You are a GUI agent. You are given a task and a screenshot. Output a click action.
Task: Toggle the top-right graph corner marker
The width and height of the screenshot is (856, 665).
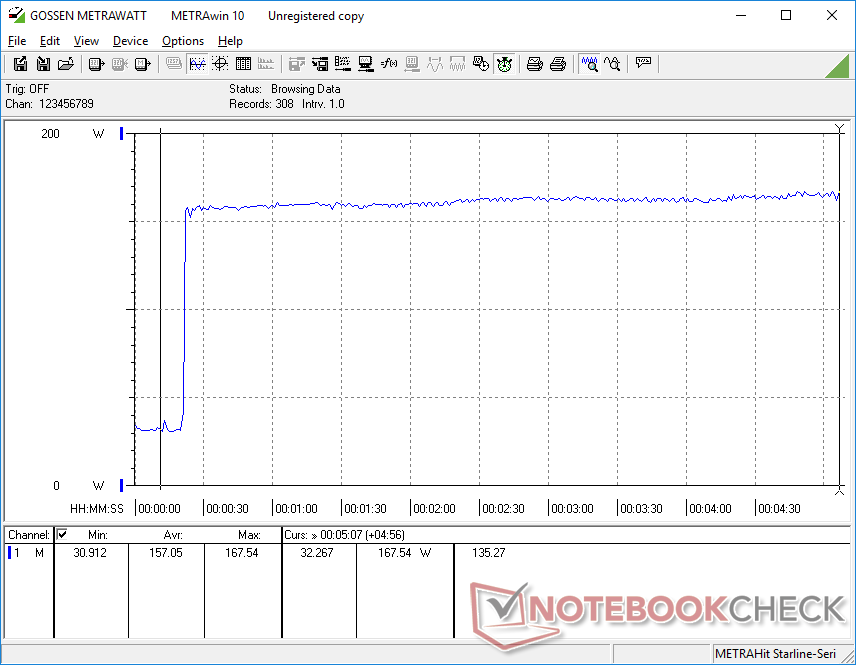(x=839, y=127)
